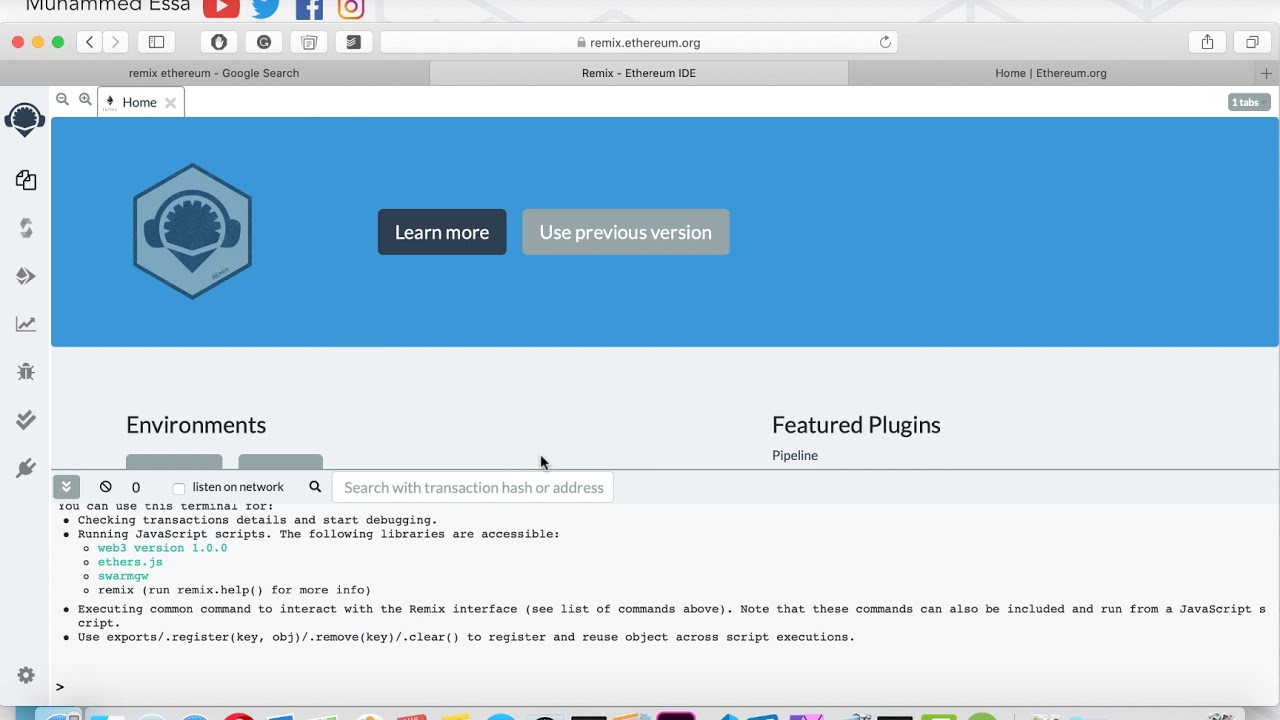Viewport: 1280px width, 720px height.
Task: Go forward in Safari history
Action: pos(115,42)
